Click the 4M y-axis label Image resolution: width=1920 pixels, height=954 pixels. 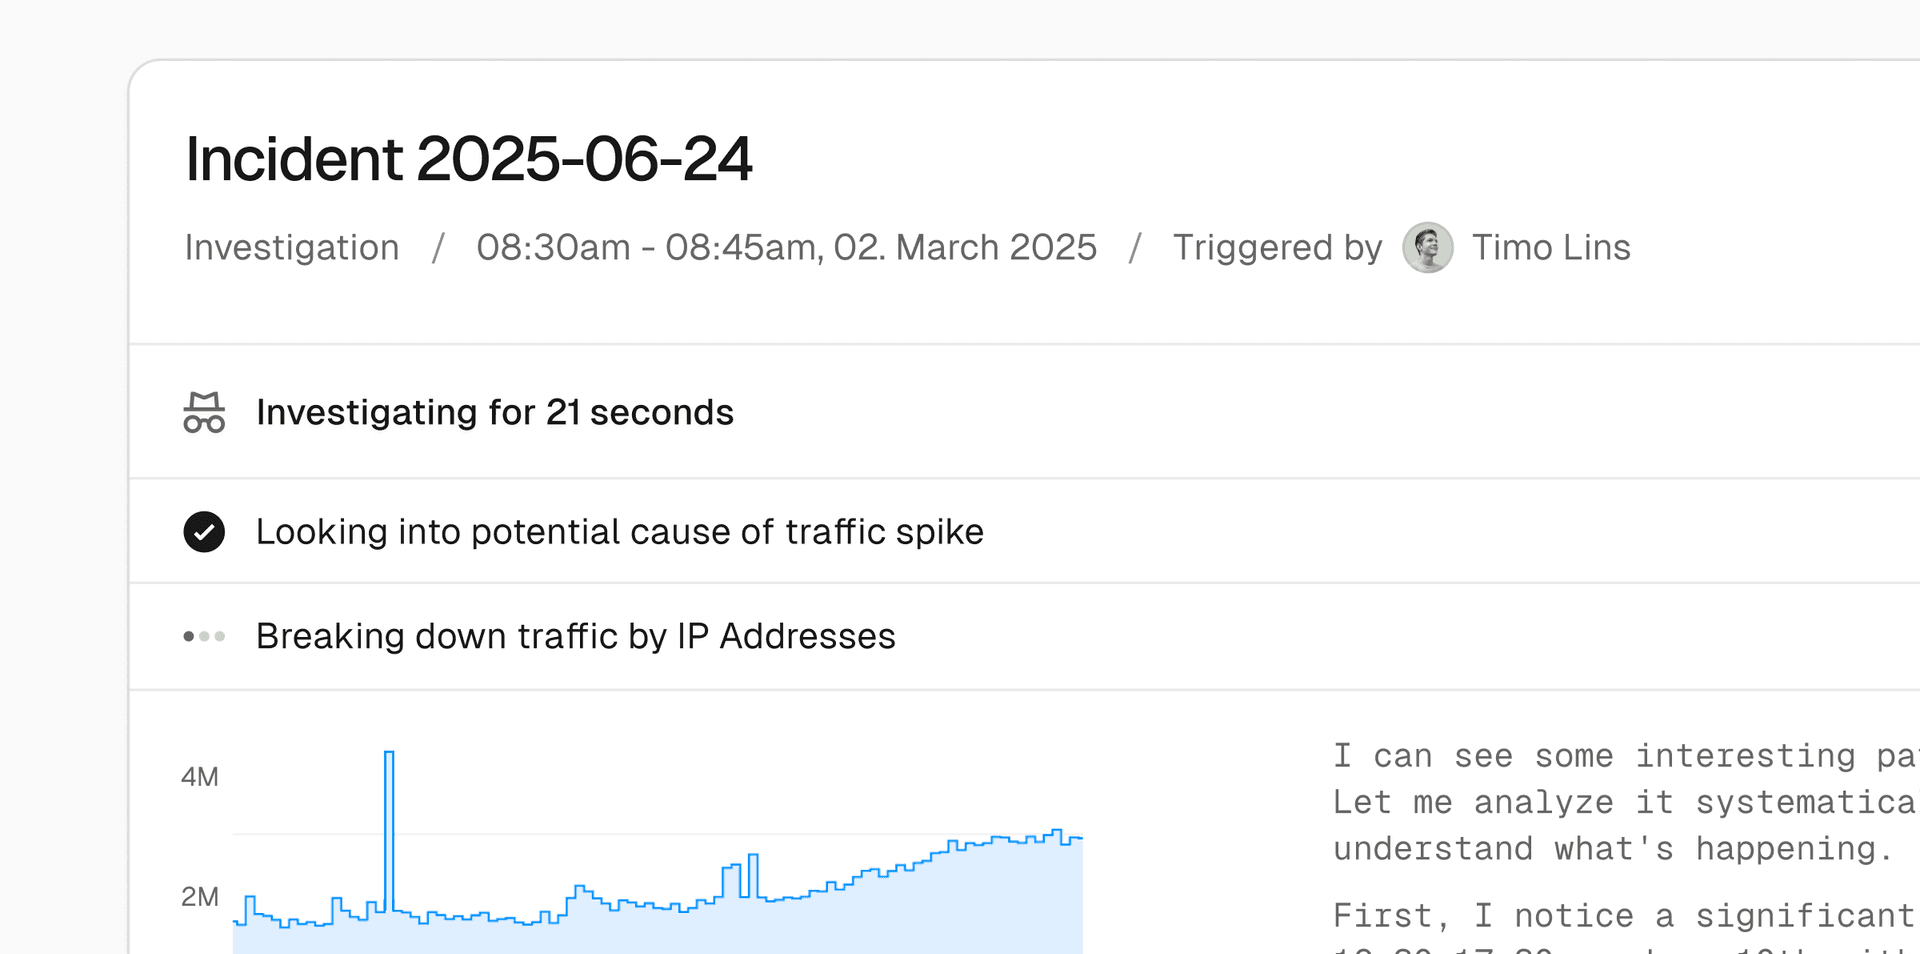coord(200,777)
